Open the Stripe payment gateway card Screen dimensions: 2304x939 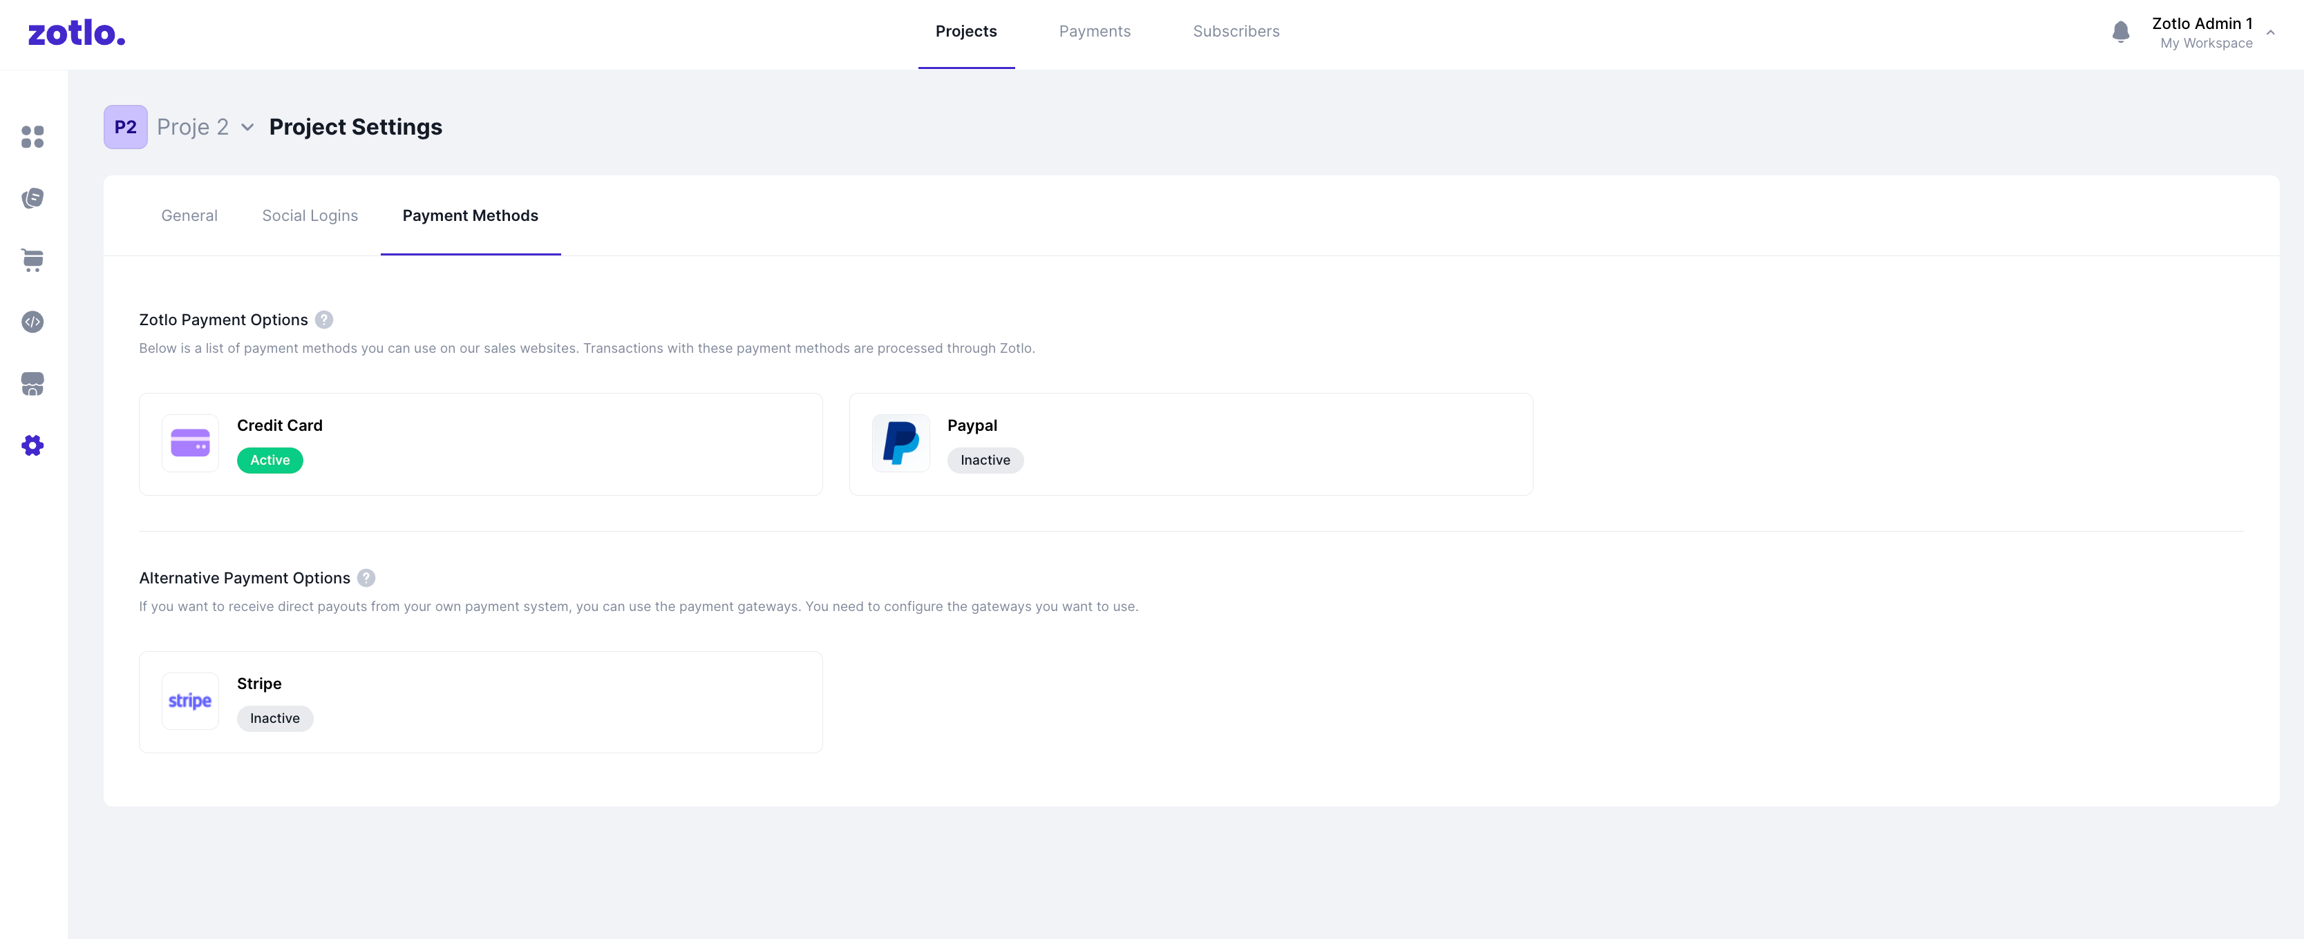480,702
